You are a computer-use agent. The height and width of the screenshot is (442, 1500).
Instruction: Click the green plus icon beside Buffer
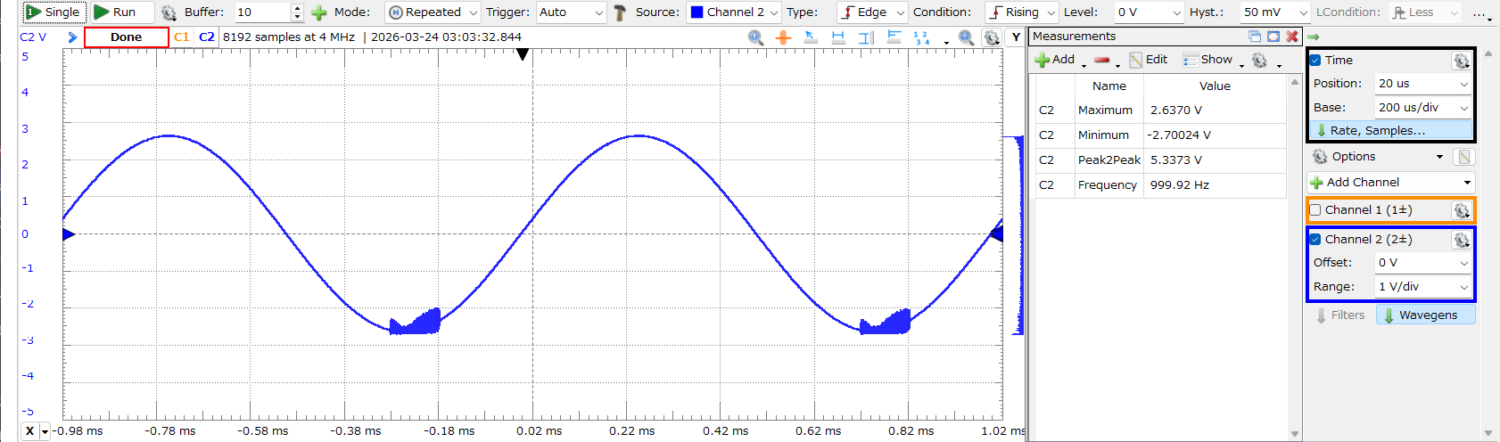pos(319,13)
